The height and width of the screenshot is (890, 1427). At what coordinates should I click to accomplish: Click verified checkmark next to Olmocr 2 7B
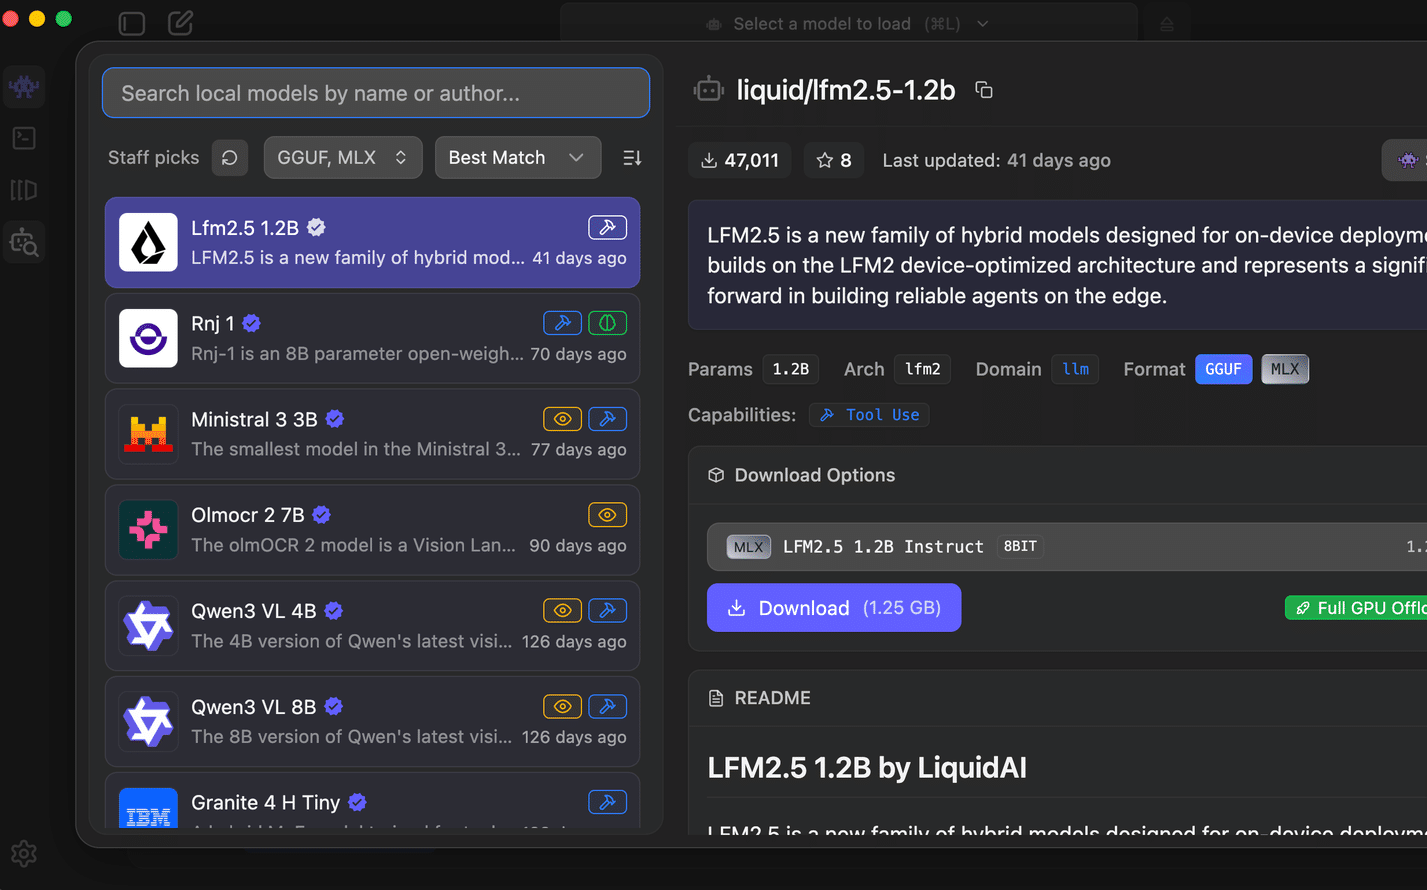point(322,515)
